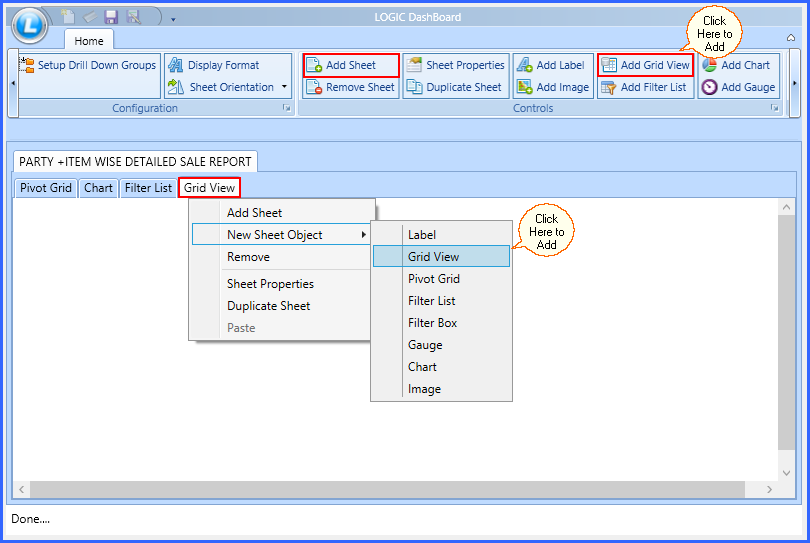Viewport: 810px width, 543px height.
Task: Select Chart in the submenu
Action: coord(442,367)
